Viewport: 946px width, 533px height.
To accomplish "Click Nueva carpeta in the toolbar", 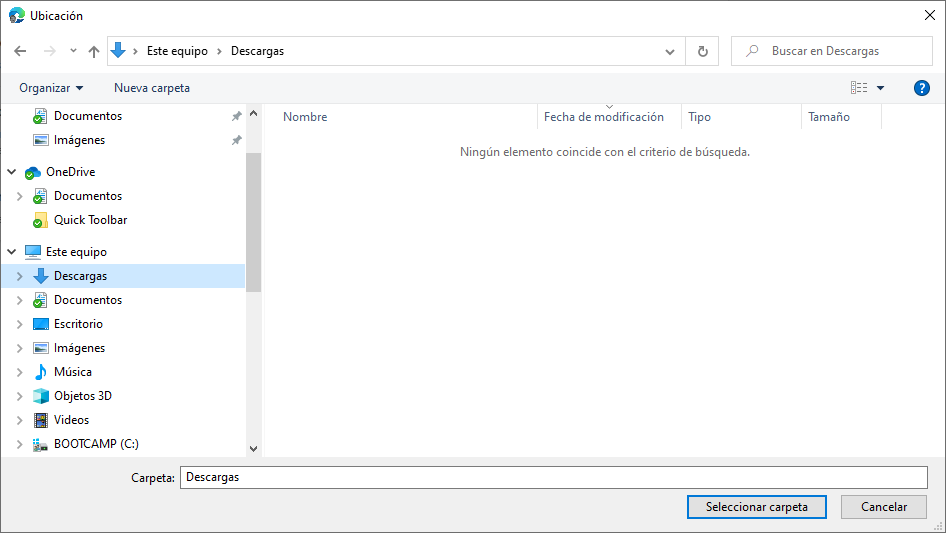I will click(x=152, y=88).
